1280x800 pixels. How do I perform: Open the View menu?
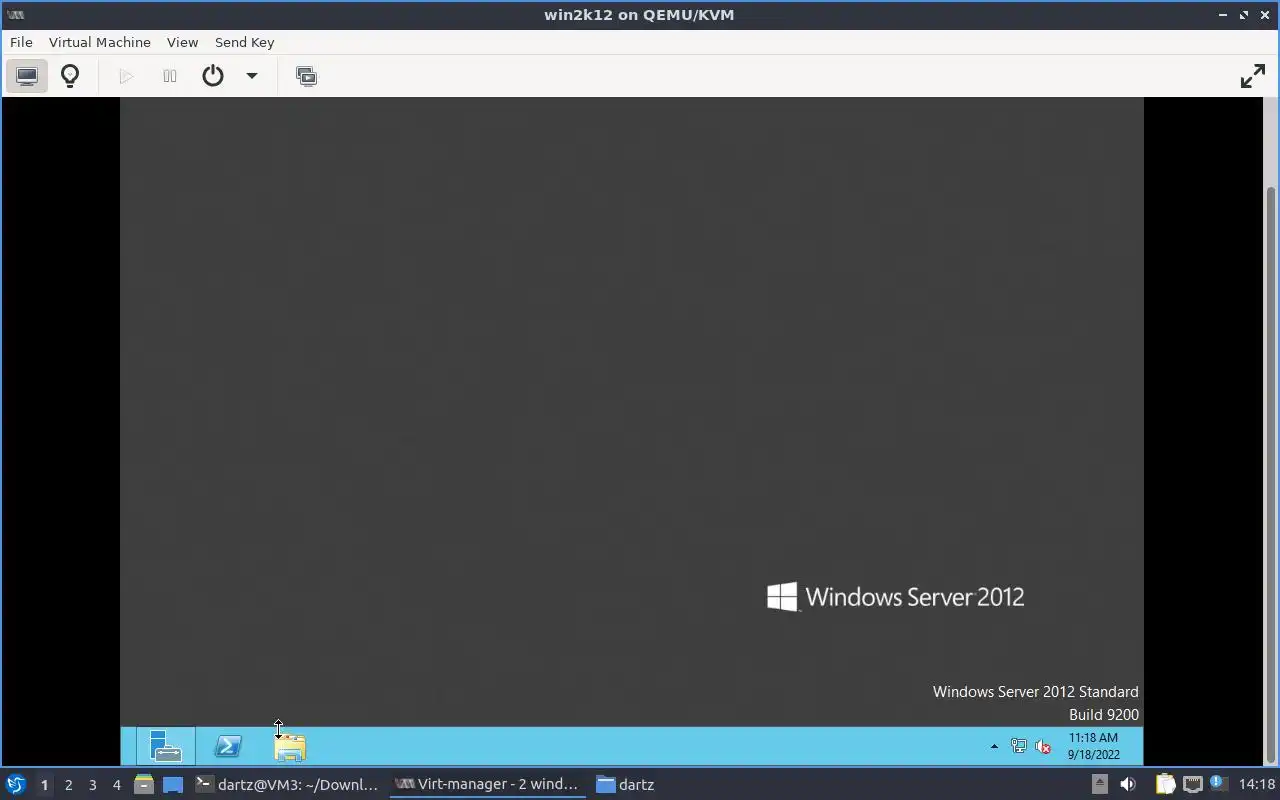pos(182,42)
